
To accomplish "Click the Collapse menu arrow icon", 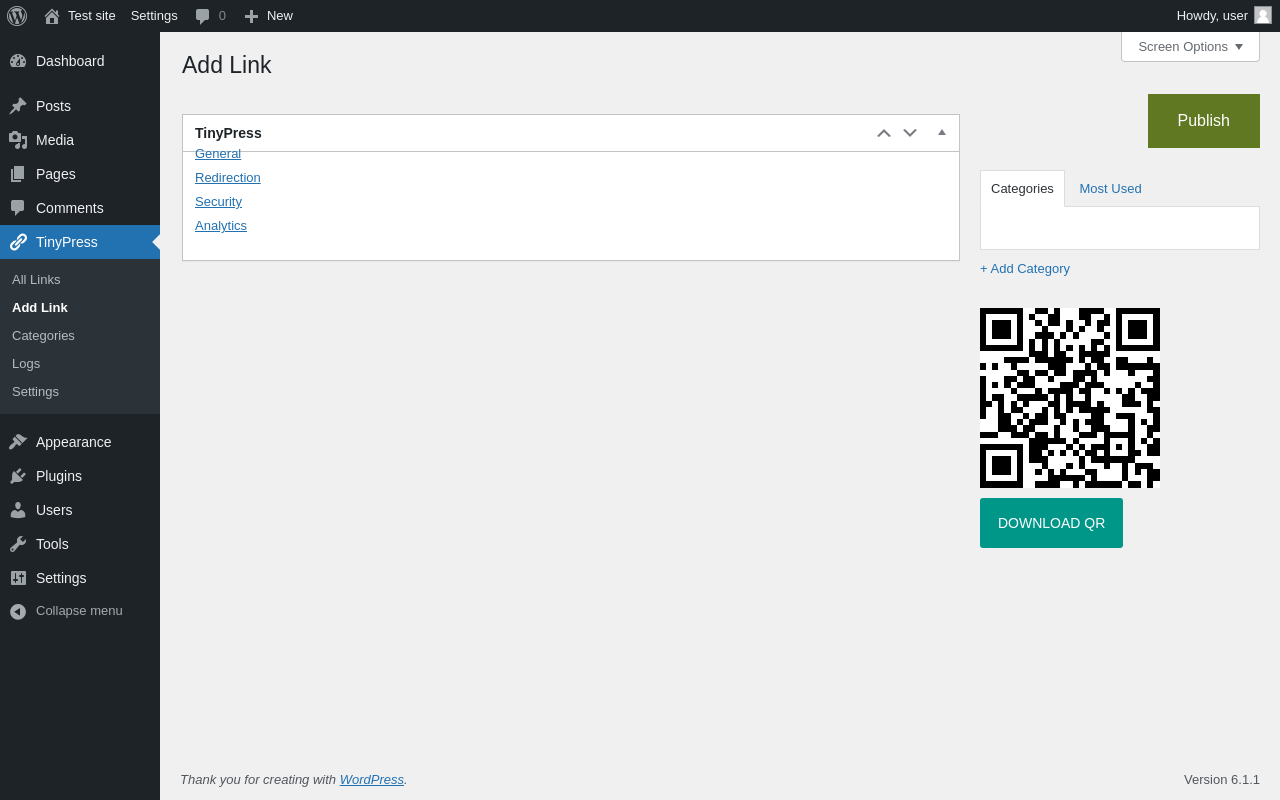I will click(x=18, y=611).
